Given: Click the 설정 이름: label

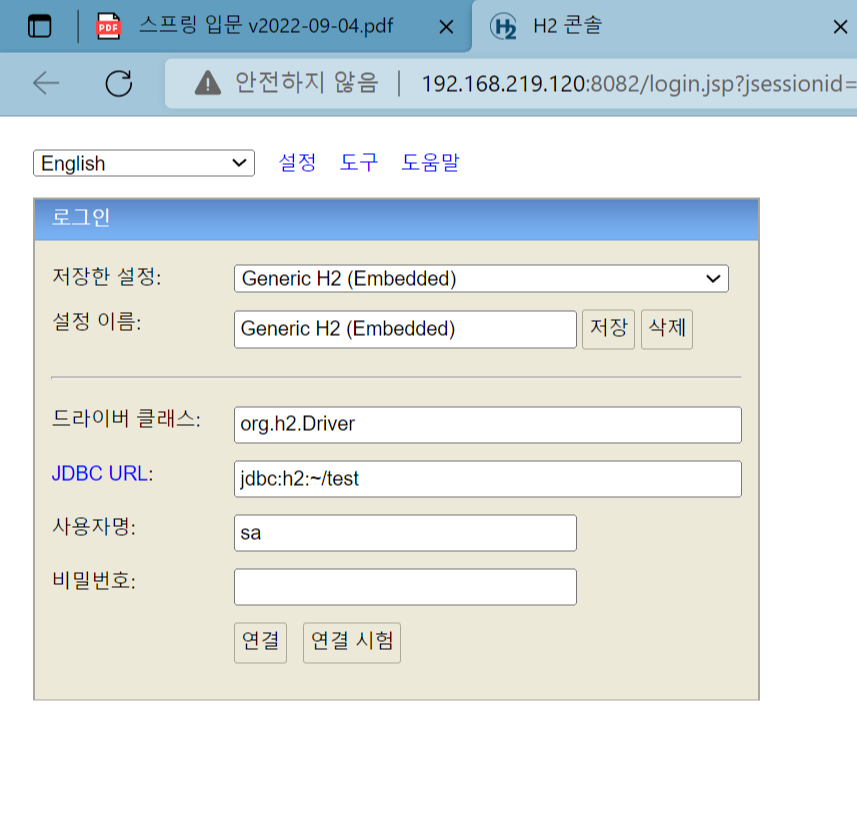Looking at the screenshot, I should [97, 321].
